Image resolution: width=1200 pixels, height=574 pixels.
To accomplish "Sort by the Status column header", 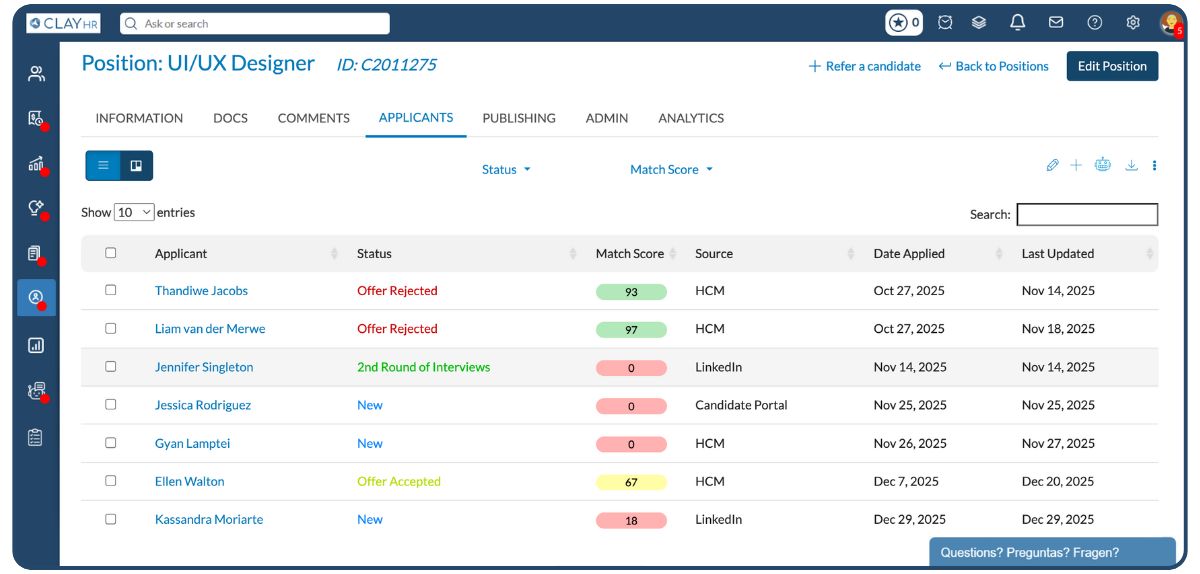I will pyautogui.click(x=467, y=254).
